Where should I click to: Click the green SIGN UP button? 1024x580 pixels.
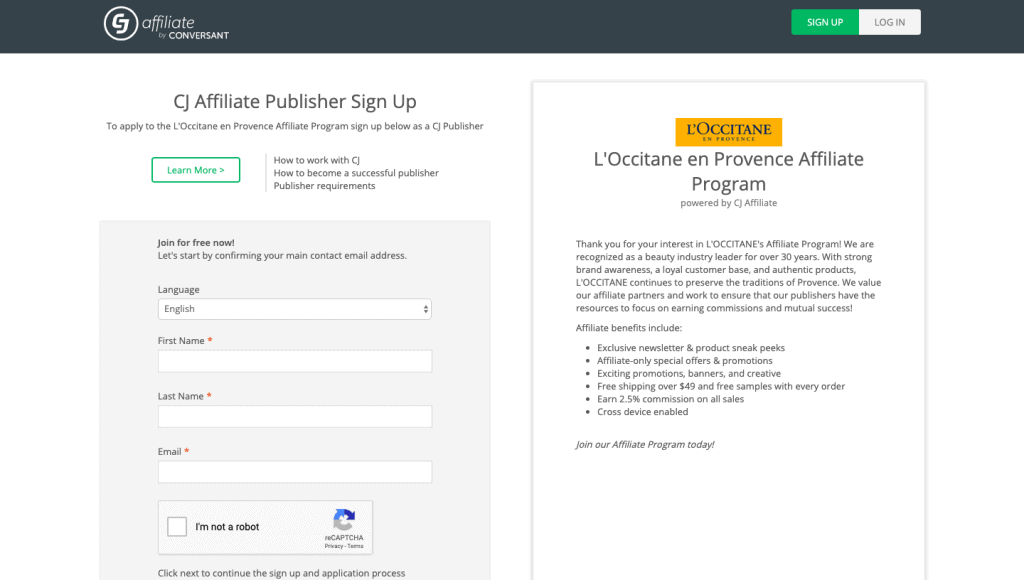point(825,22)
